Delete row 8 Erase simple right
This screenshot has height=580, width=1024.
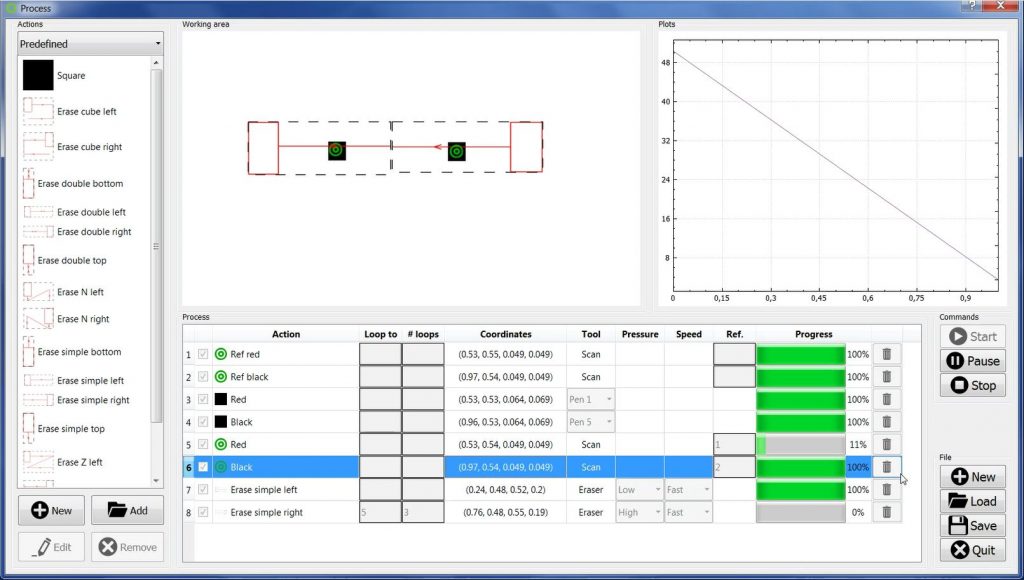tap(886, 512)
